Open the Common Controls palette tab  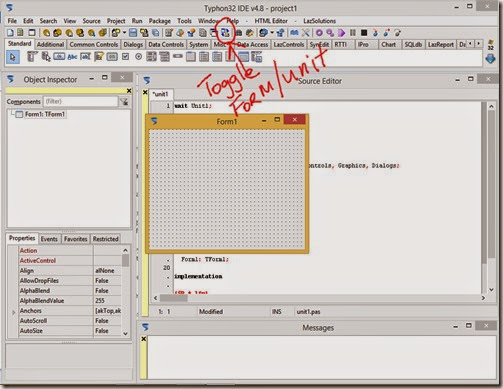(94, 44)
